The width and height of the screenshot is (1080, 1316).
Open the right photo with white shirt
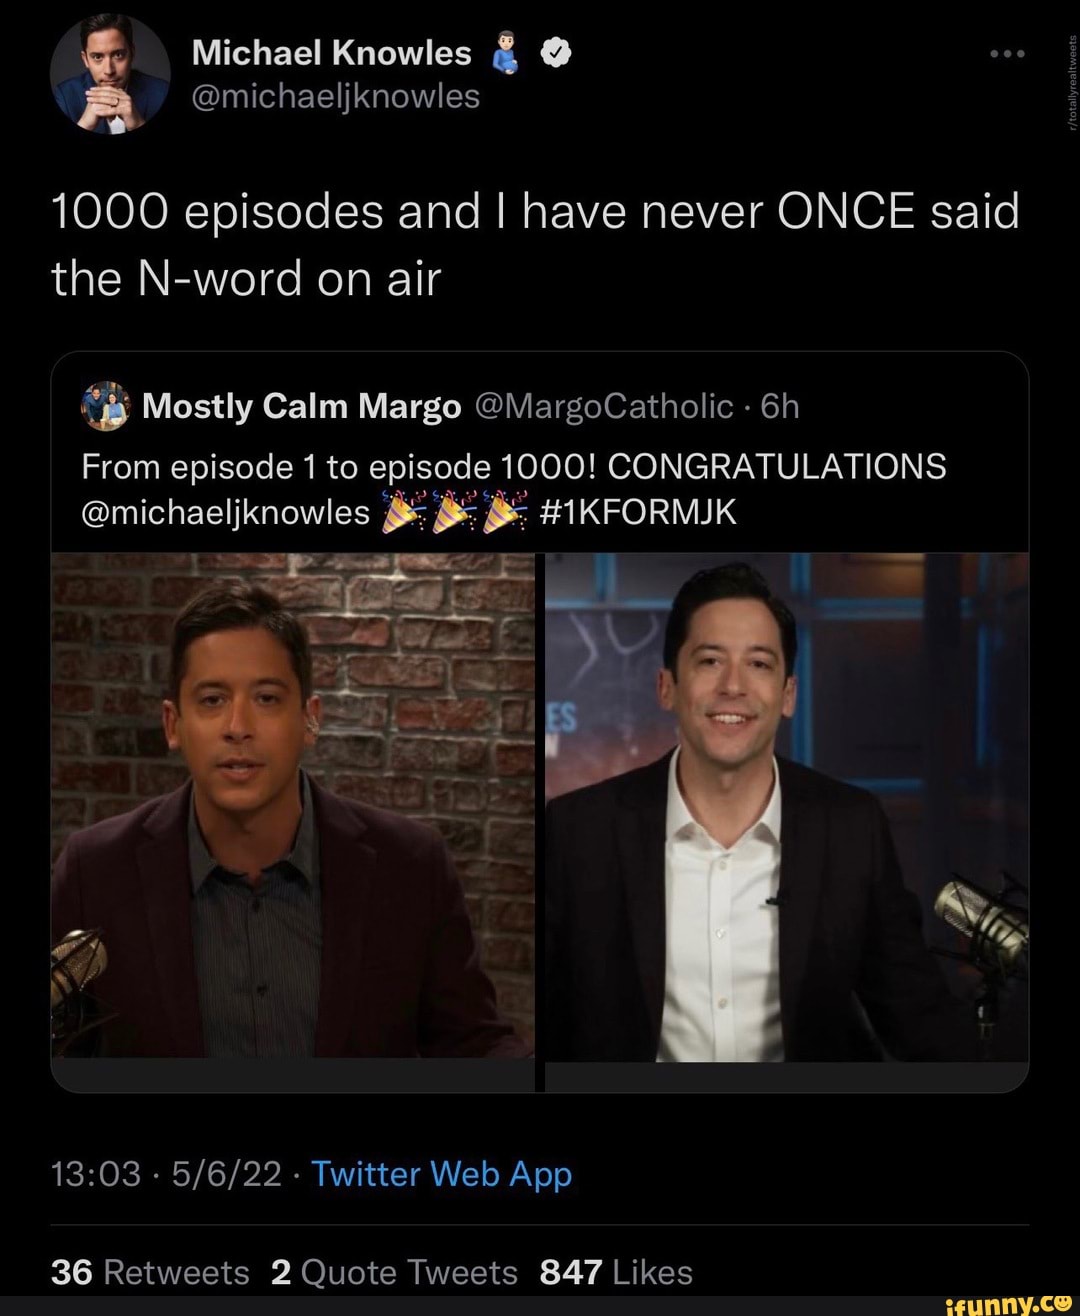click(787, 806)
